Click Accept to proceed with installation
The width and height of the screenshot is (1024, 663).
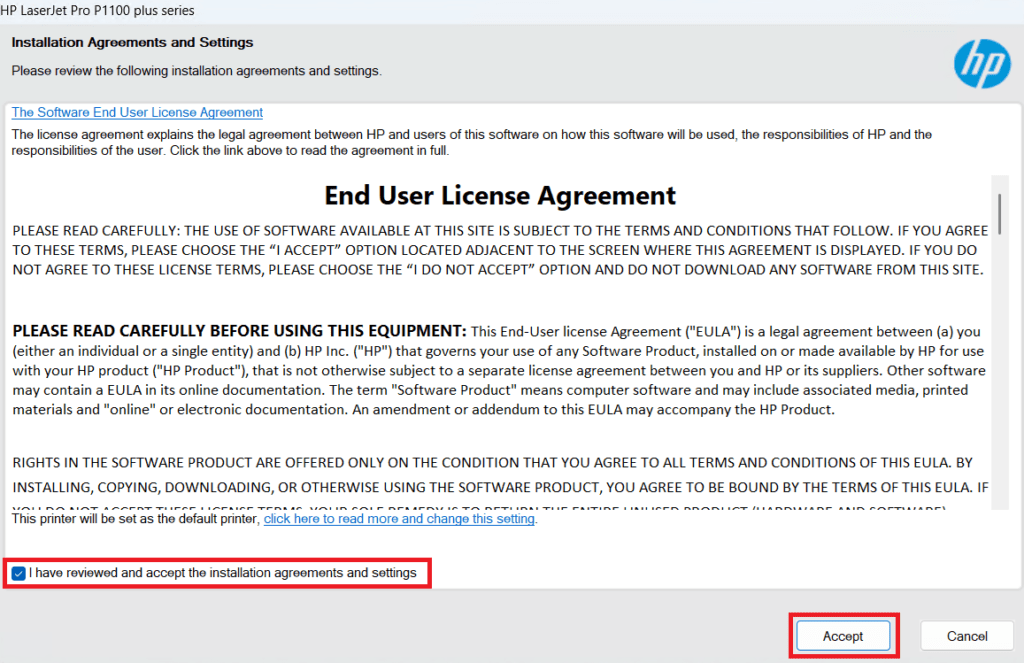(x=843, y=636)
